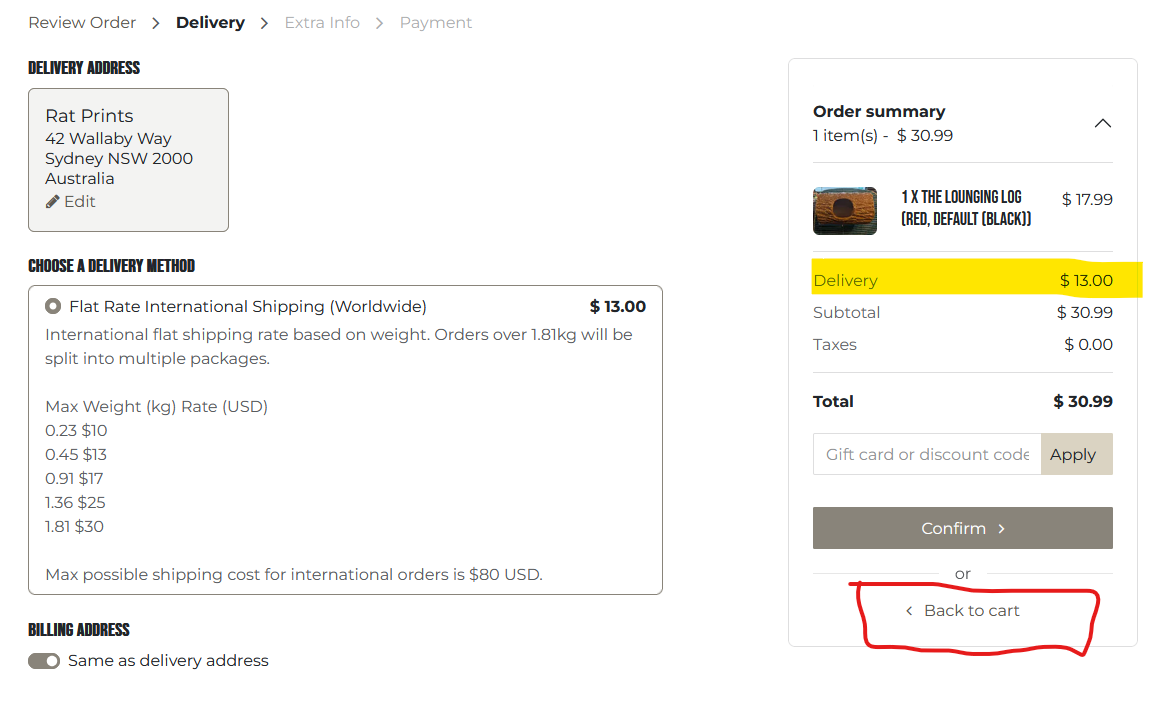The image size is (1165, 711).
Task: Click the left chevron beside Back to cart
Action: click(x=909, y=611)
